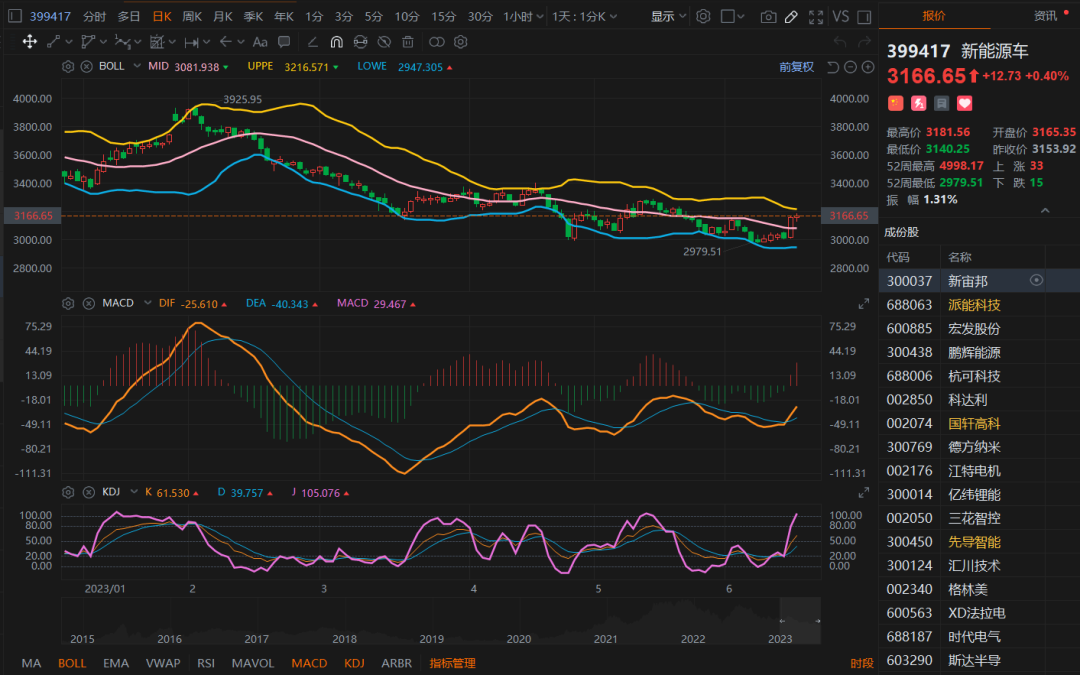Toggle the BOLL indicator at bottom bar
This screenshot has height=675, width=1080.
[72, 663]
